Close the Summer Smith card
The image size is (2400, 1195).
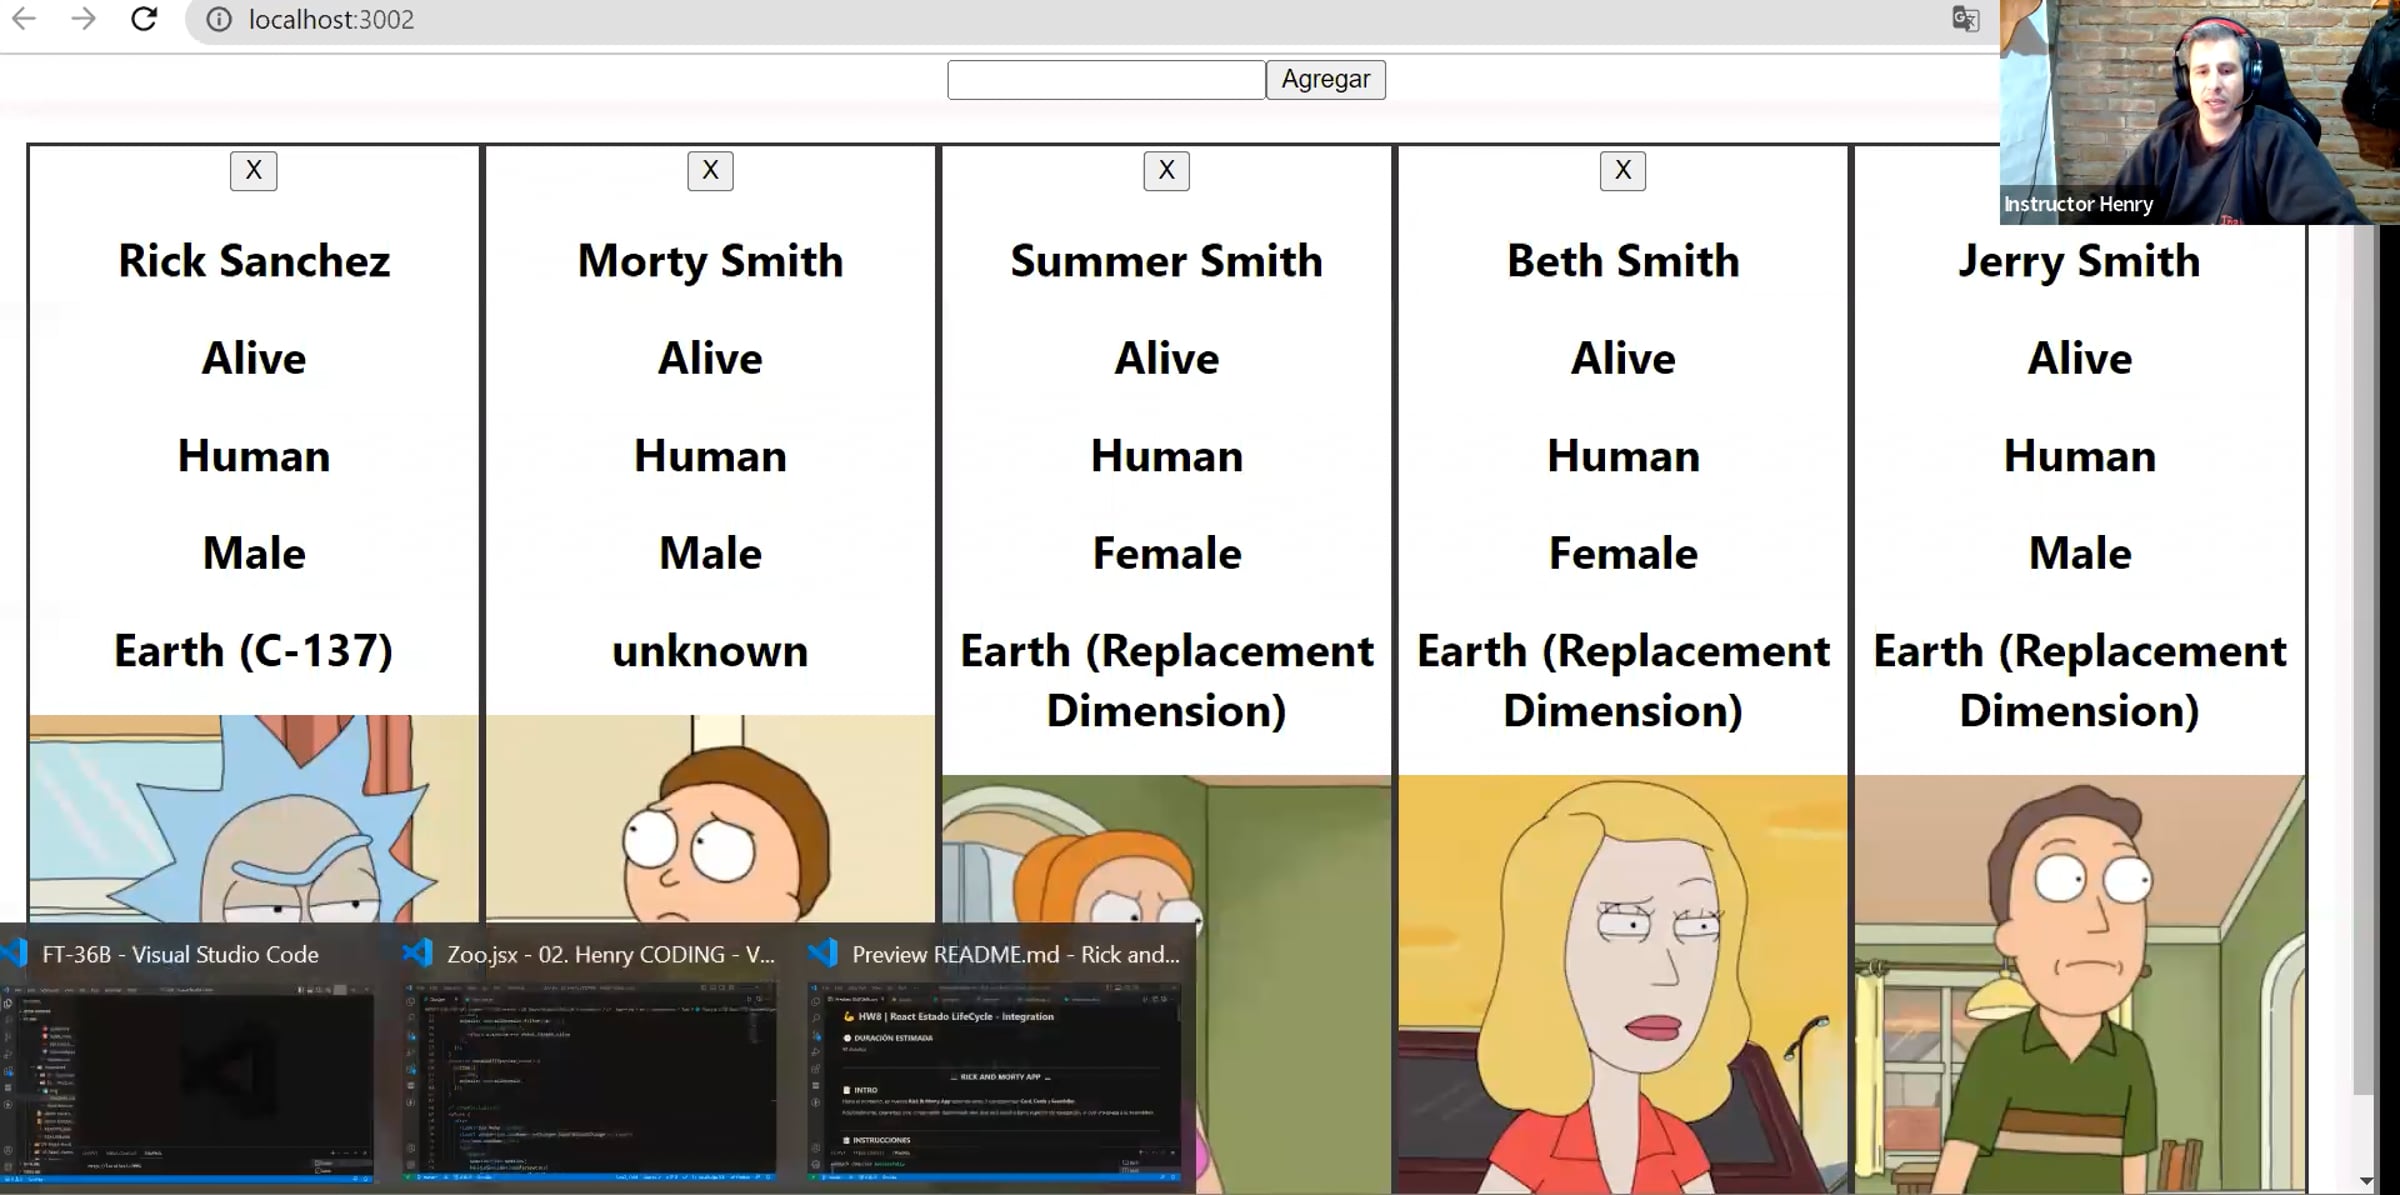[1166, 171]
